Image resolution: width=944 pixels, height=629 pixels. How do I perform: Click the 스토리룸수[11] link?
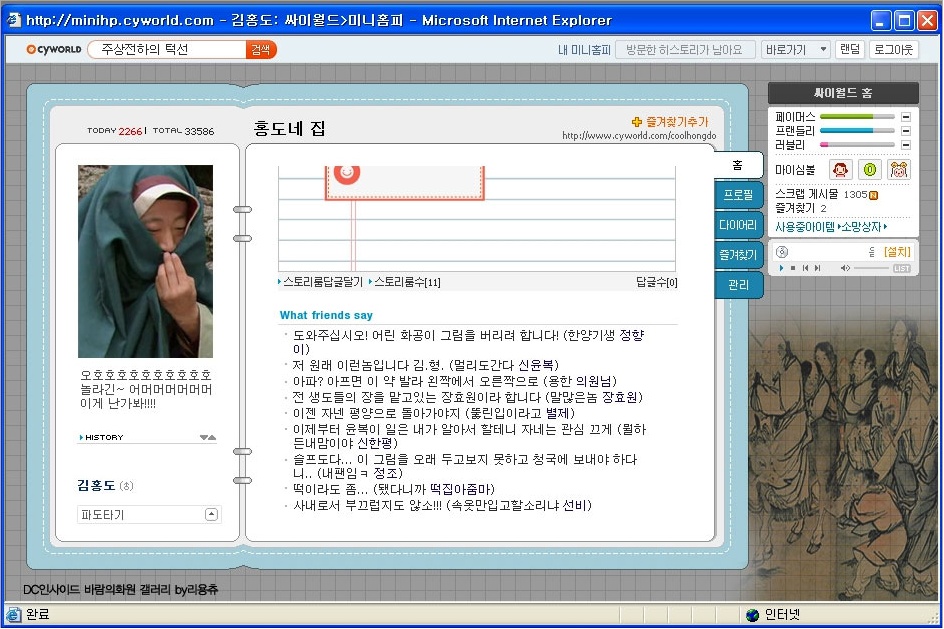[407, 282]
